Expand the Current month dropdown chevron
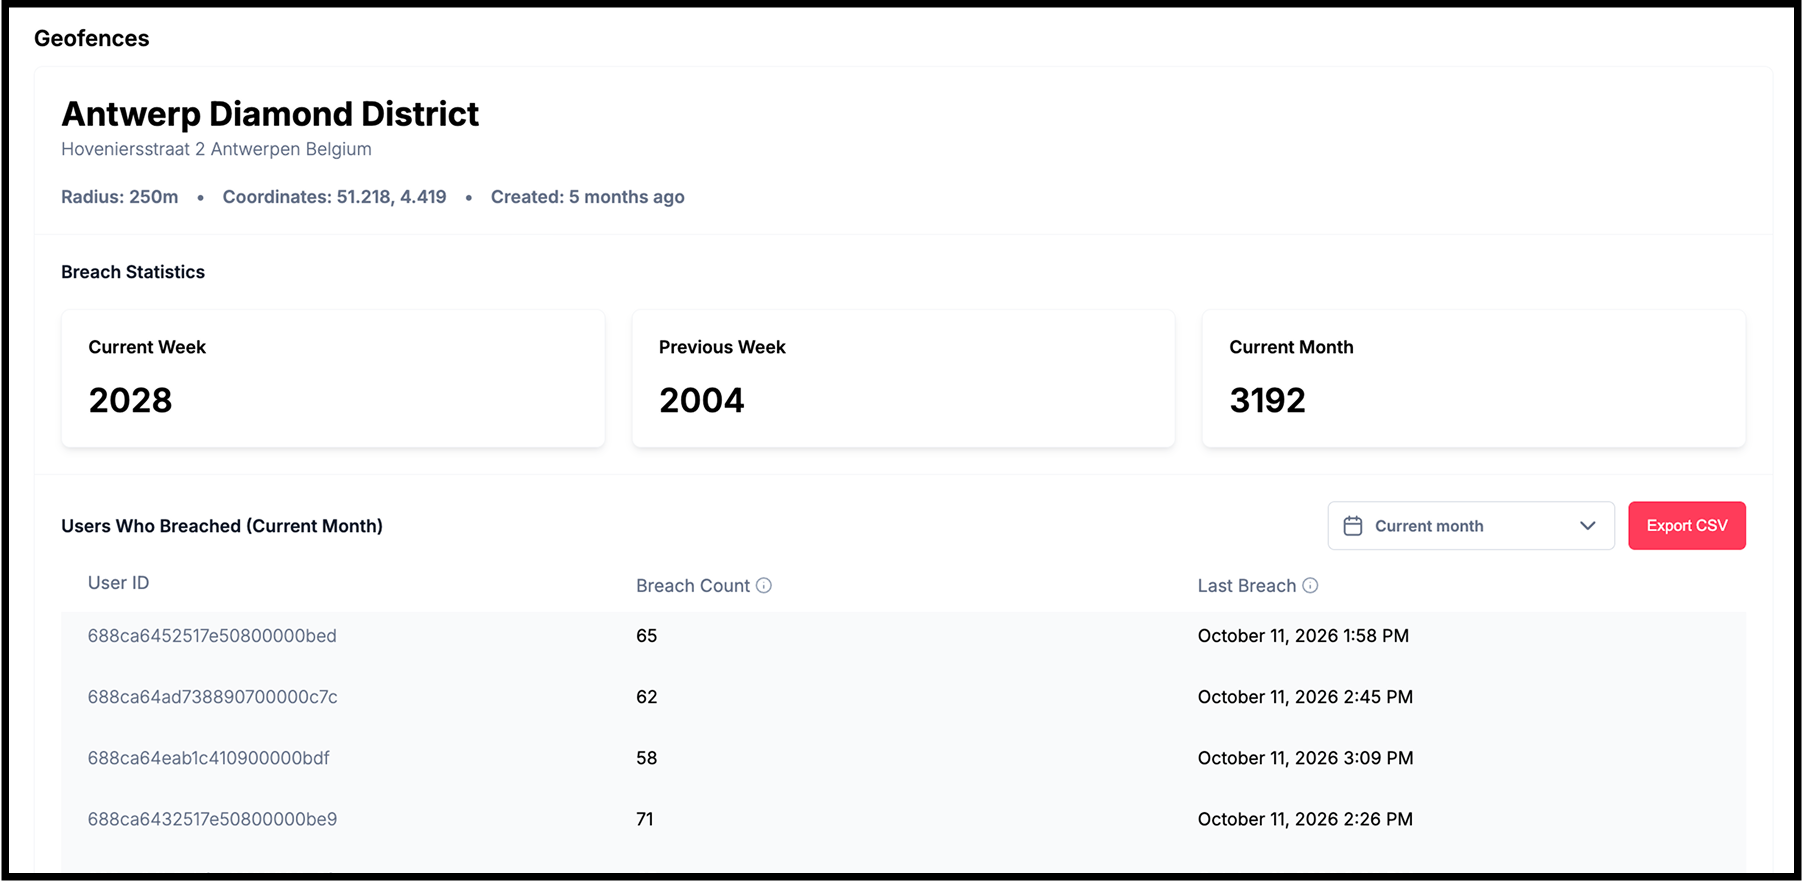The image size is (1802, 881). point(1587,526)
